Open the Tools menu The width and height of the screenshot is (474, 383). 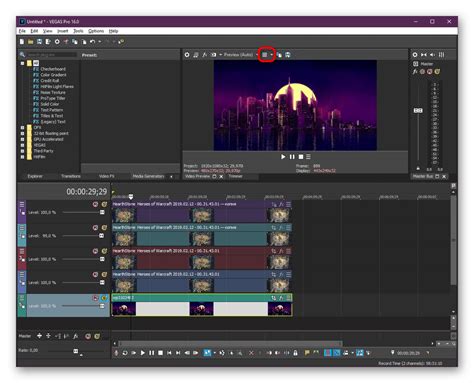78,31
